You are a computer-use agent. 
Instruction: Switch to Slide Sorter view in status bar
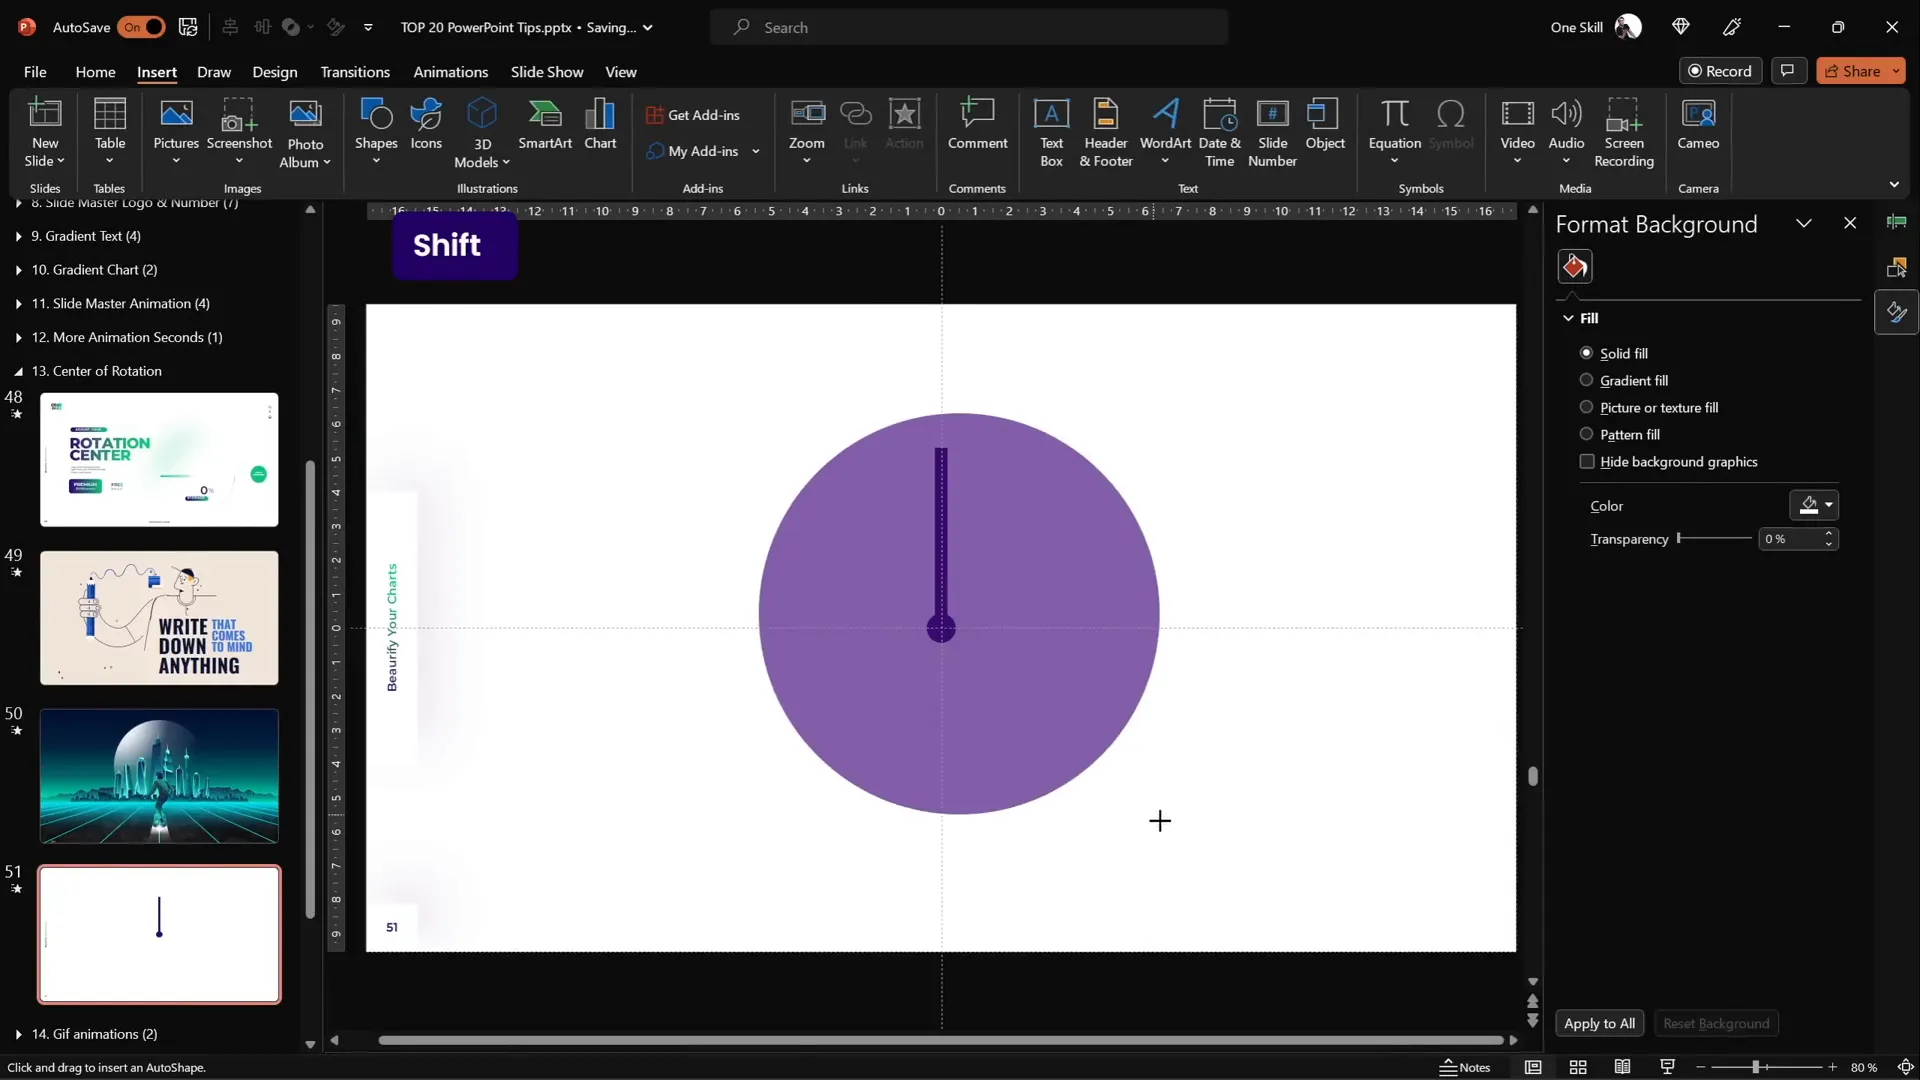pyautogui.click(x=1578, y=1067)
